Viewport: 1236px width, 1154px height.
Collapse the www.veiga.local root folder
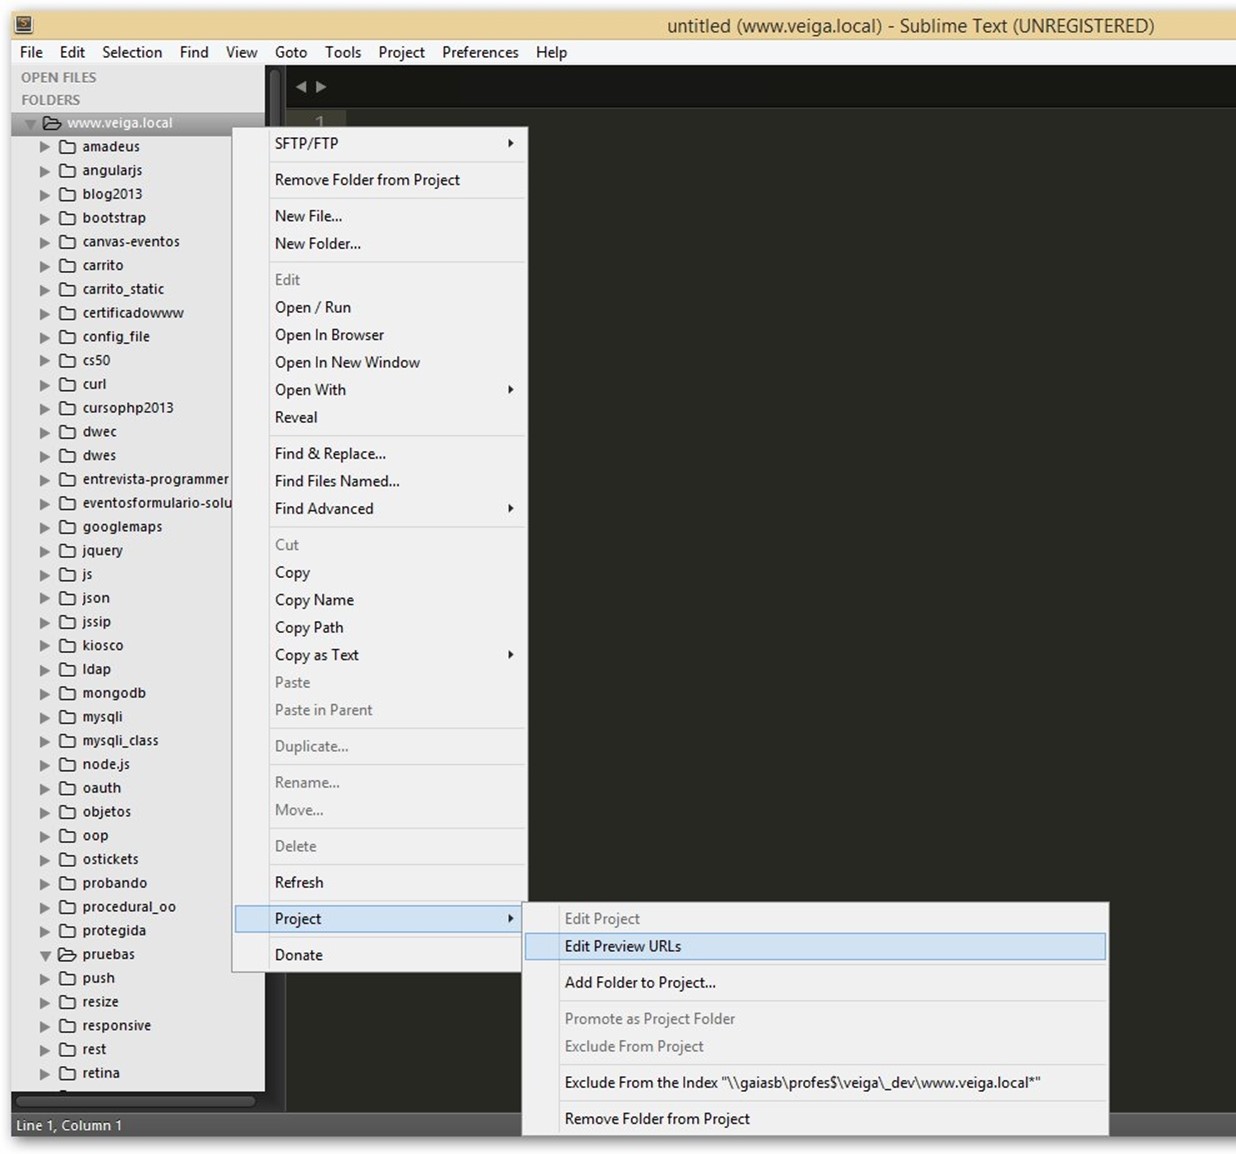[30, 124]
